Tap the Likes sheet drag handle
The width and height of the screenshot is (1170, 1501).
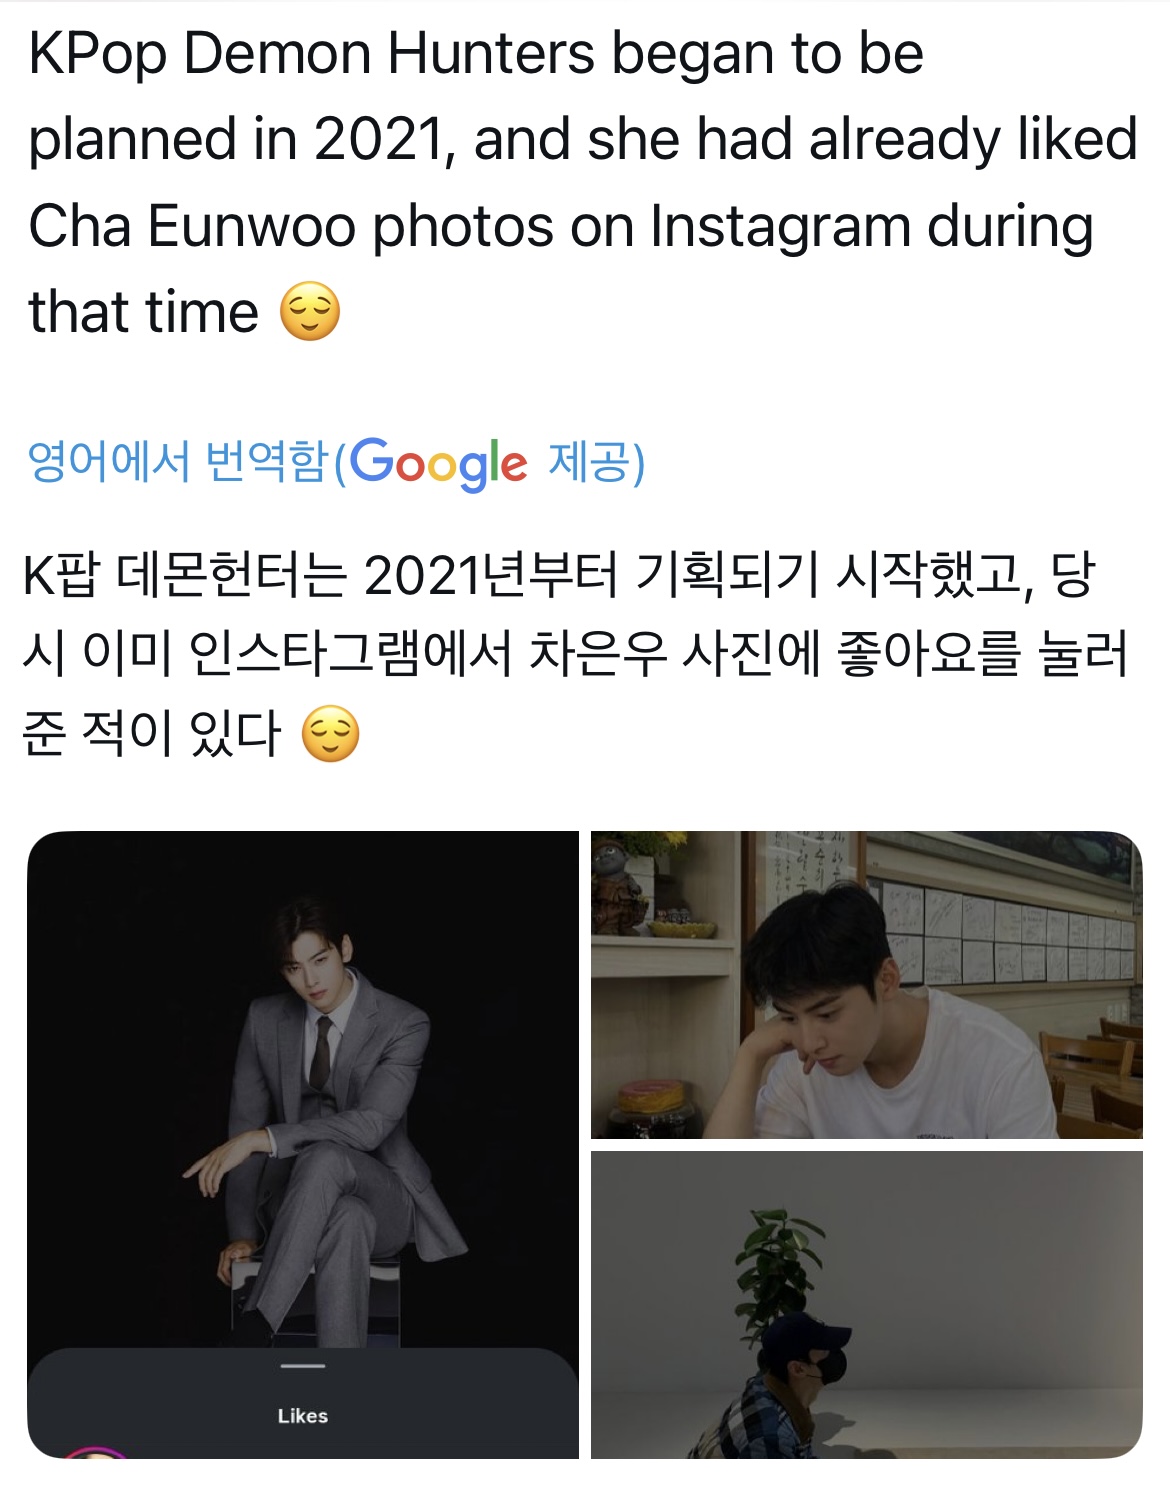pos(303,1366)
